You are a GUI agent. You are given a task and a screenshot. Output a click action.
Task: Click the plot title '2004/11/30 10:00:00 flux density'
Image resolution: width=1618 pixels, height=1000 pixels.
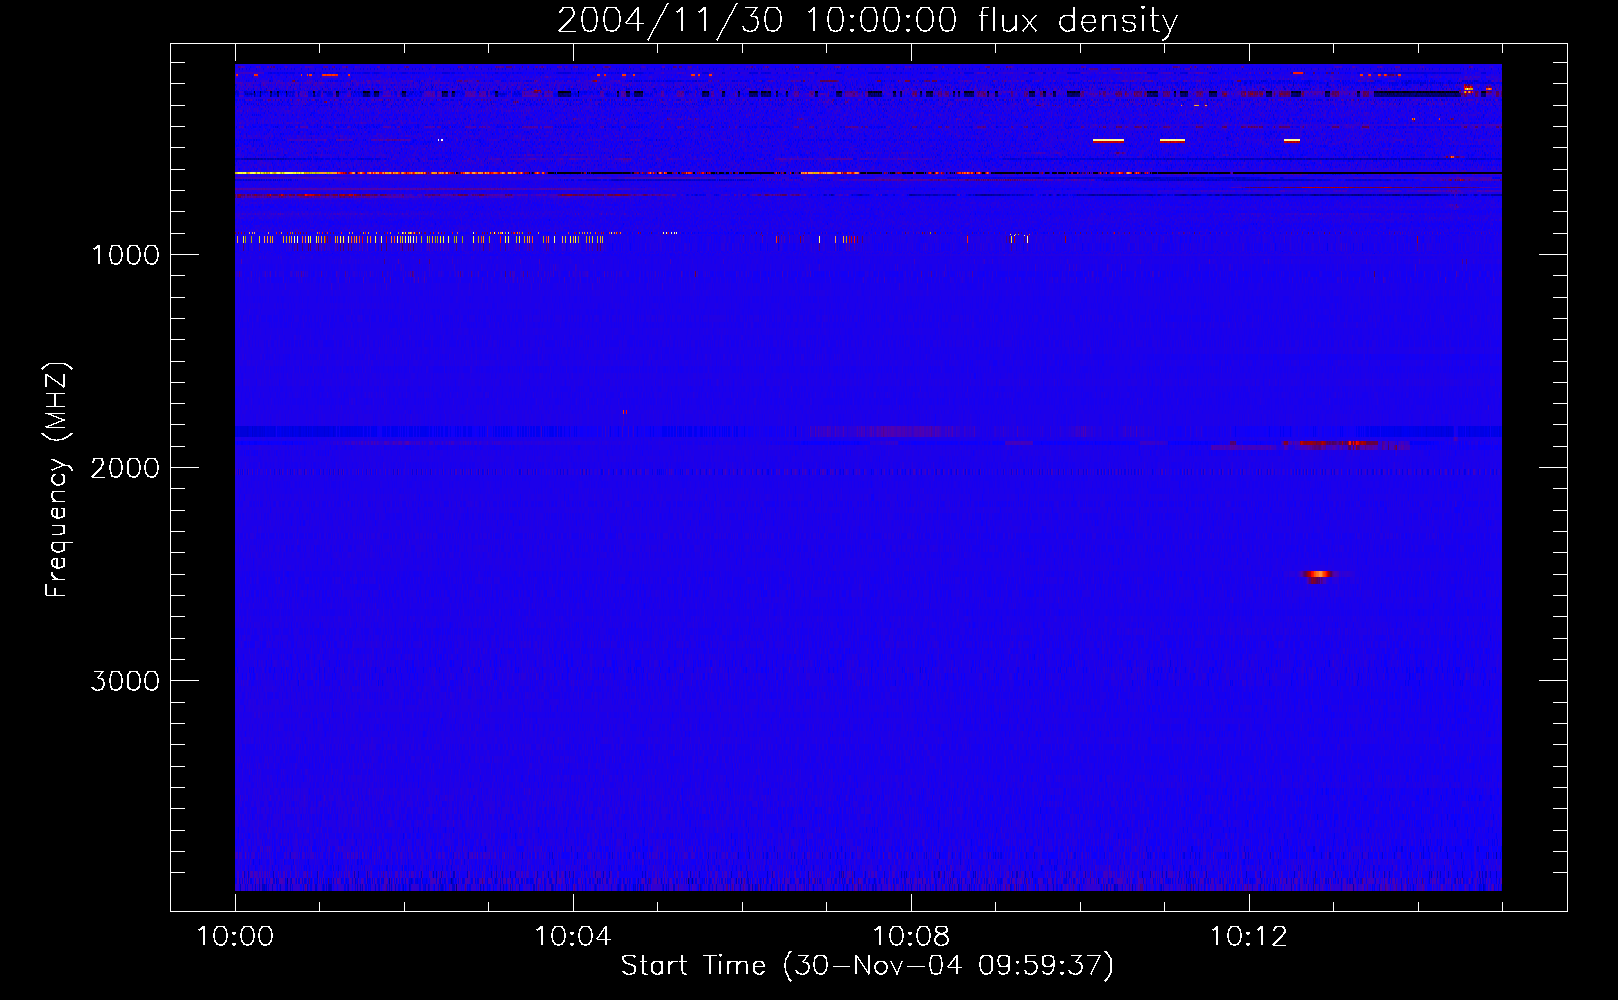tap(867, 20)
